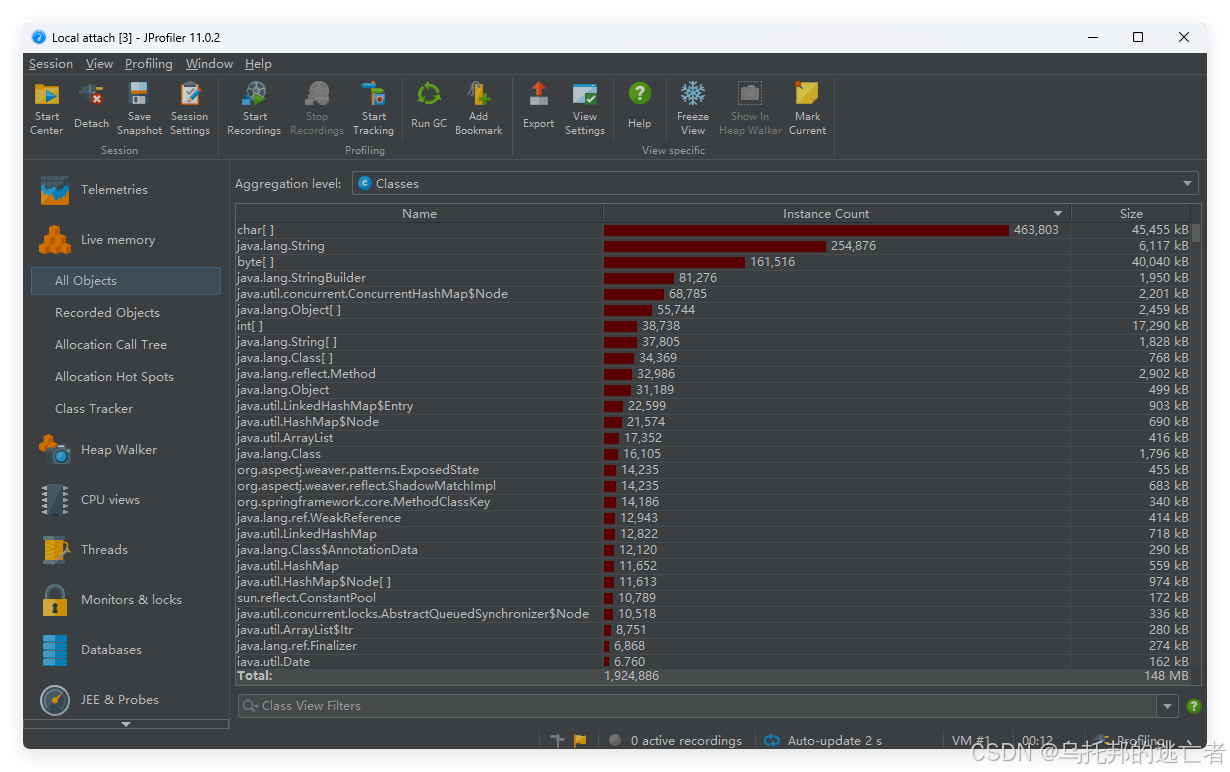Open the Class View Filters history dropdown
Viewport: 1230px width, 772px height.
1168,706
